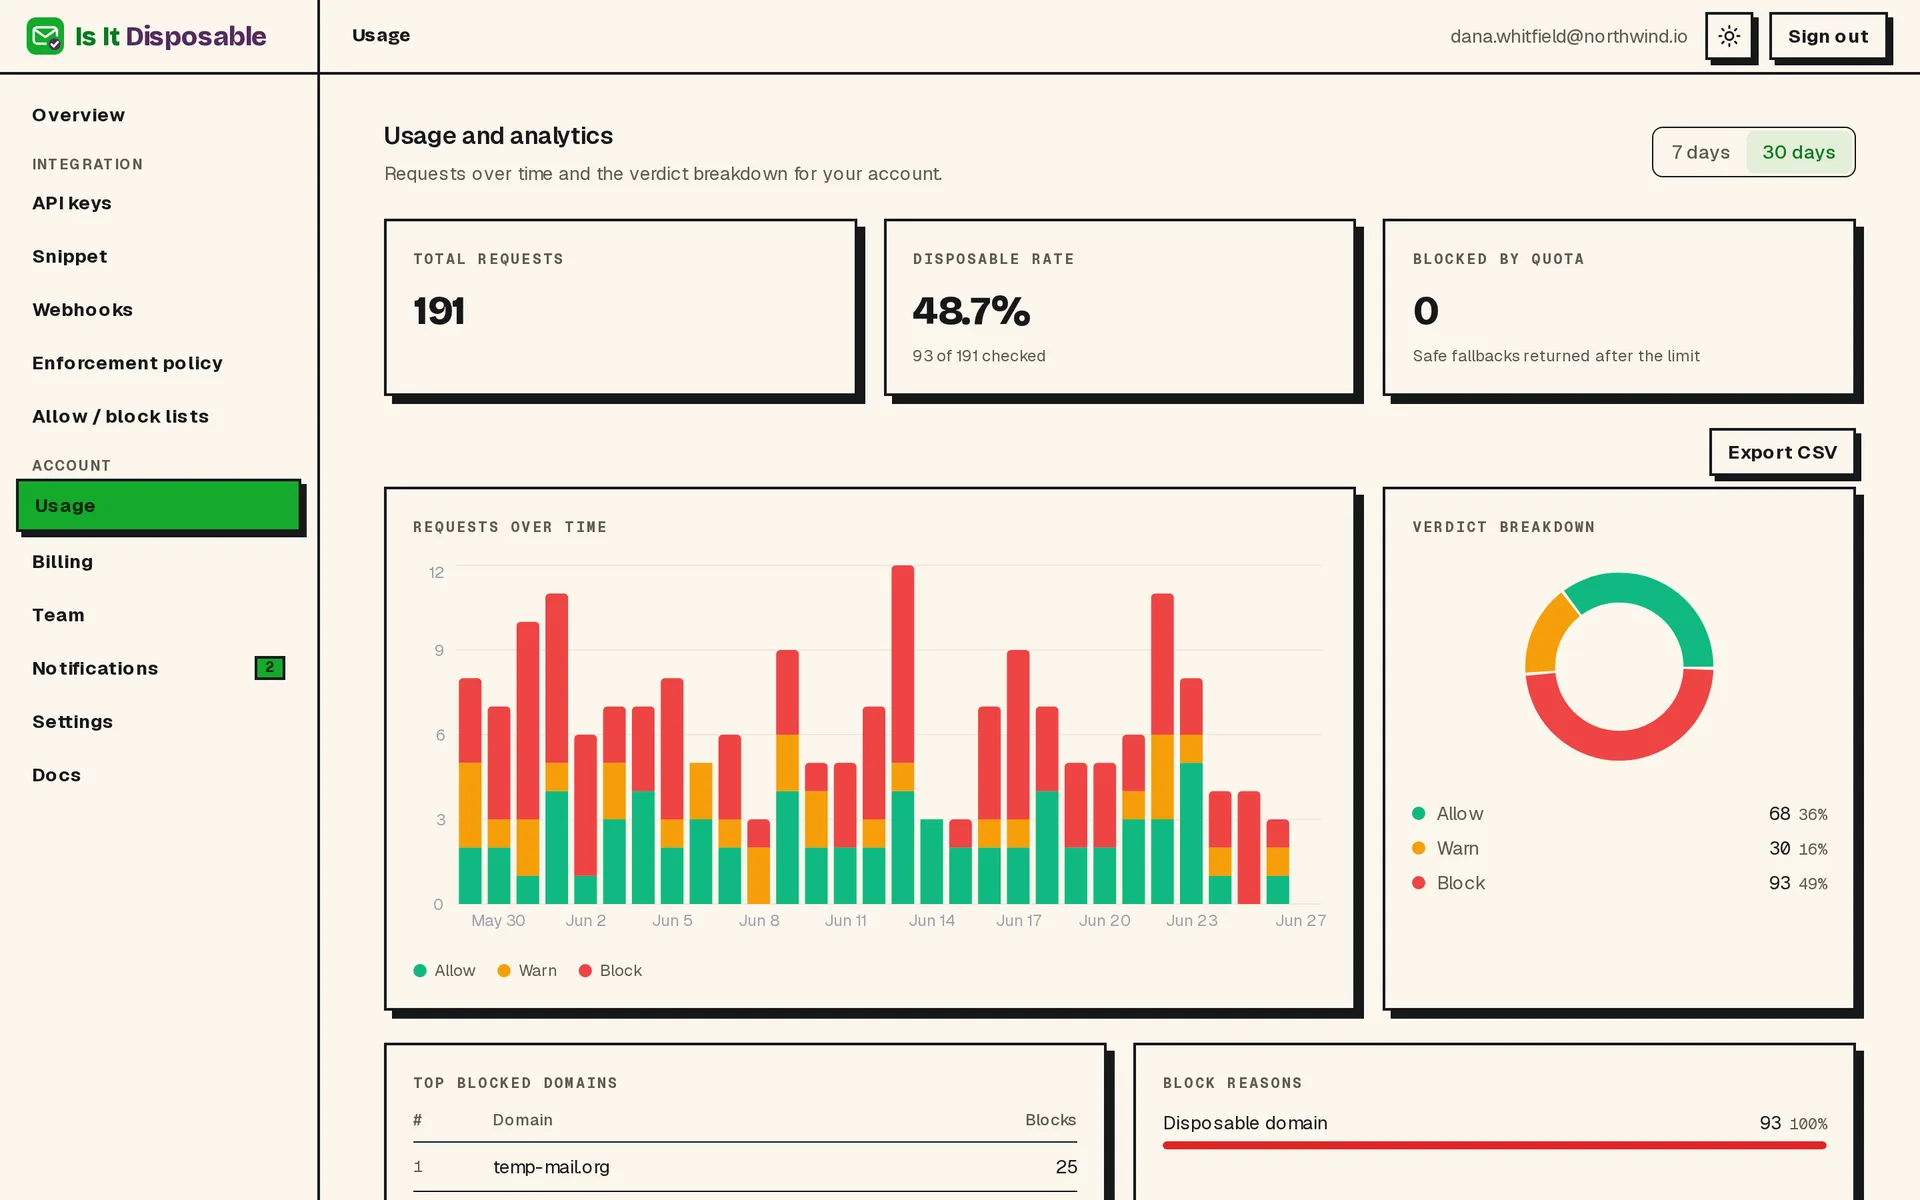Click the Sign out button
Screen dimensions: 1920x1200
(x=1828, y=36)
